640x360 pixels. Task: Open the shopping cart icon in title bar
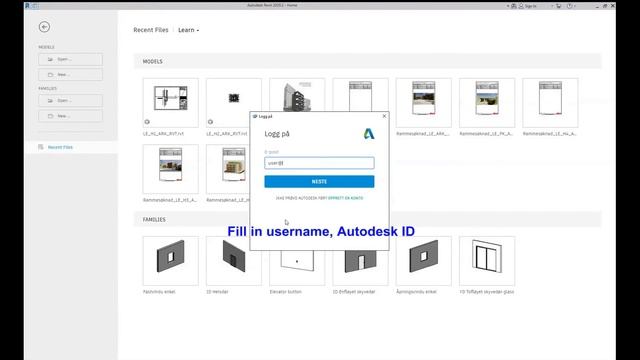(x=558, y=6)
